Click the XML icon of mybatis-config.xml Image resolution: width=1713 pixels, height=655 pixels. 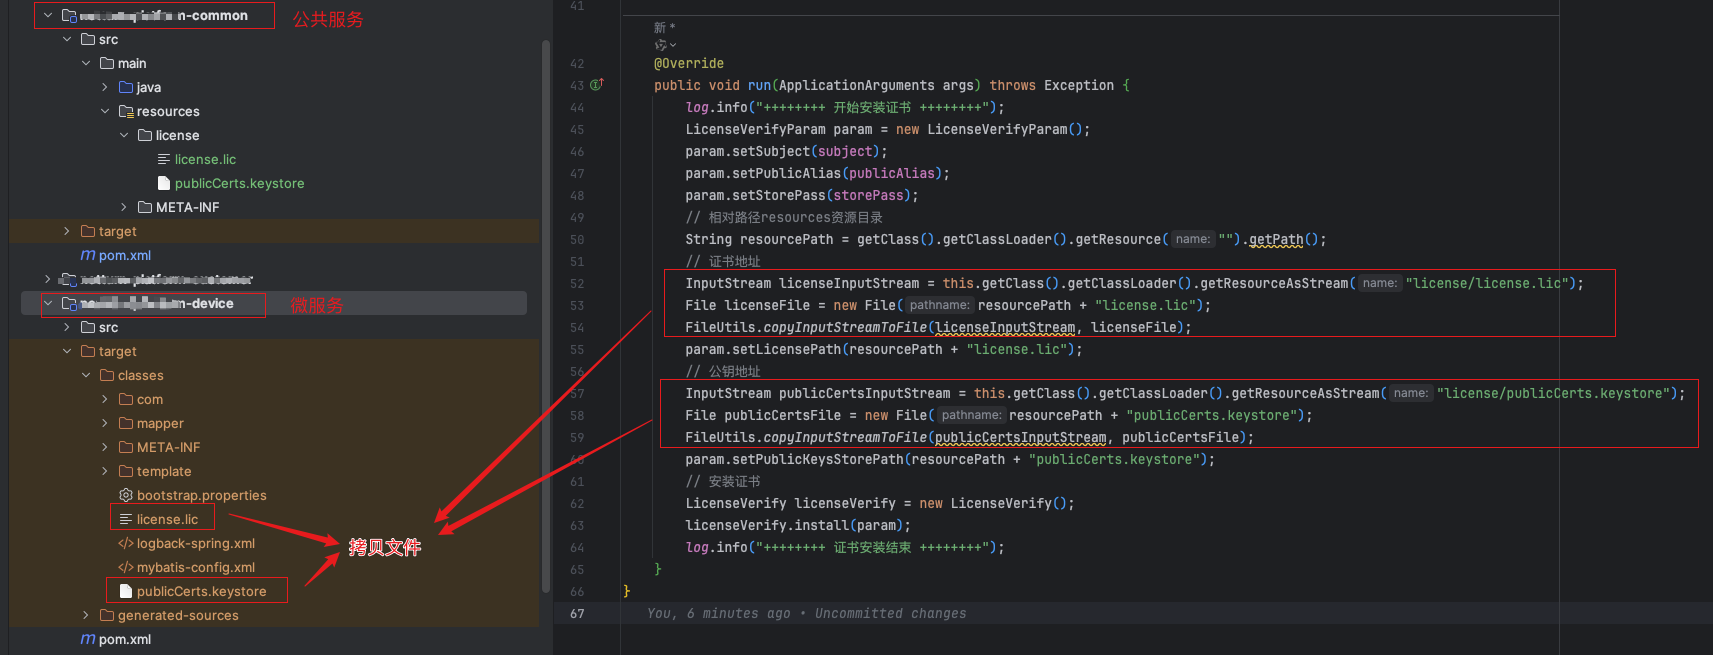click(x=126, y=567)
